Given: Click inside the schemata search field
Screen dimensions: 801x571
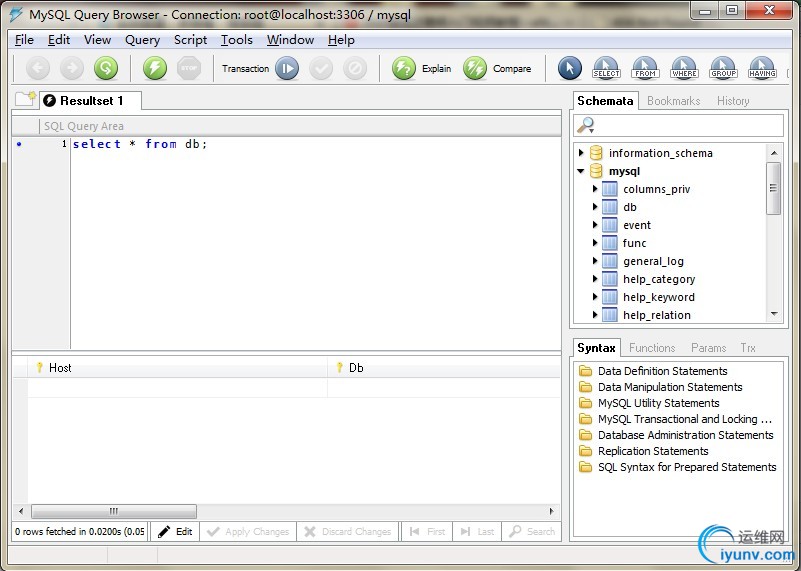Looking at the screenshot, I should (678, 125).
